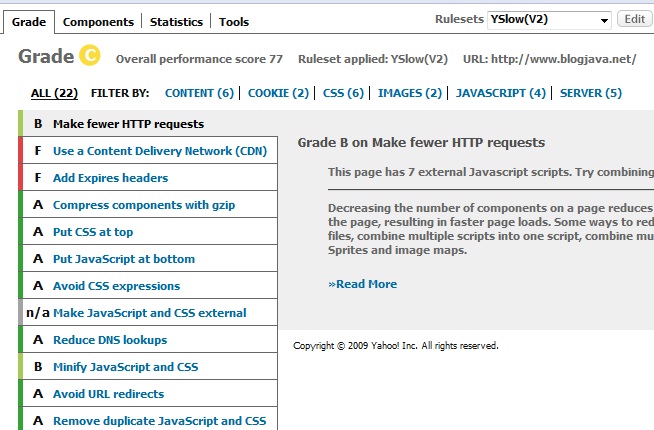654x430 pixels.
Task: Open the Tools tab
Action: pyautogui.click(x=234, y=21)
